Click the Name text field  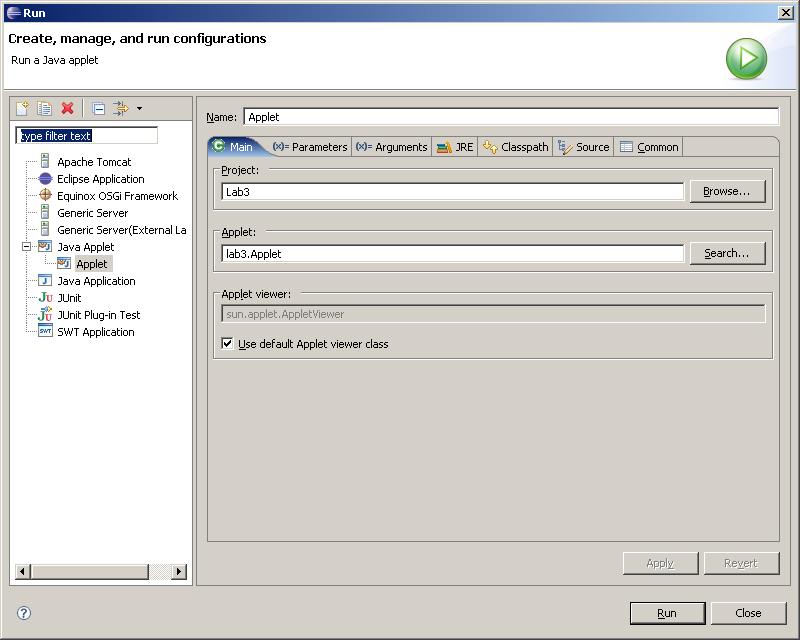pyautogui.click(x=510, y=117)
